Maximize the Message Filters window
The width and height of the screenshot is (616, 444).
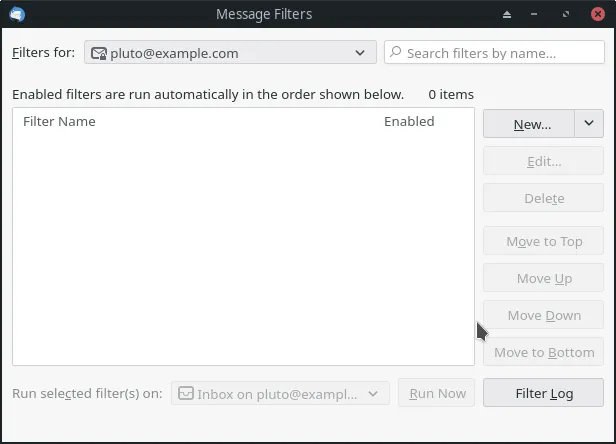[x=567, y=14]
